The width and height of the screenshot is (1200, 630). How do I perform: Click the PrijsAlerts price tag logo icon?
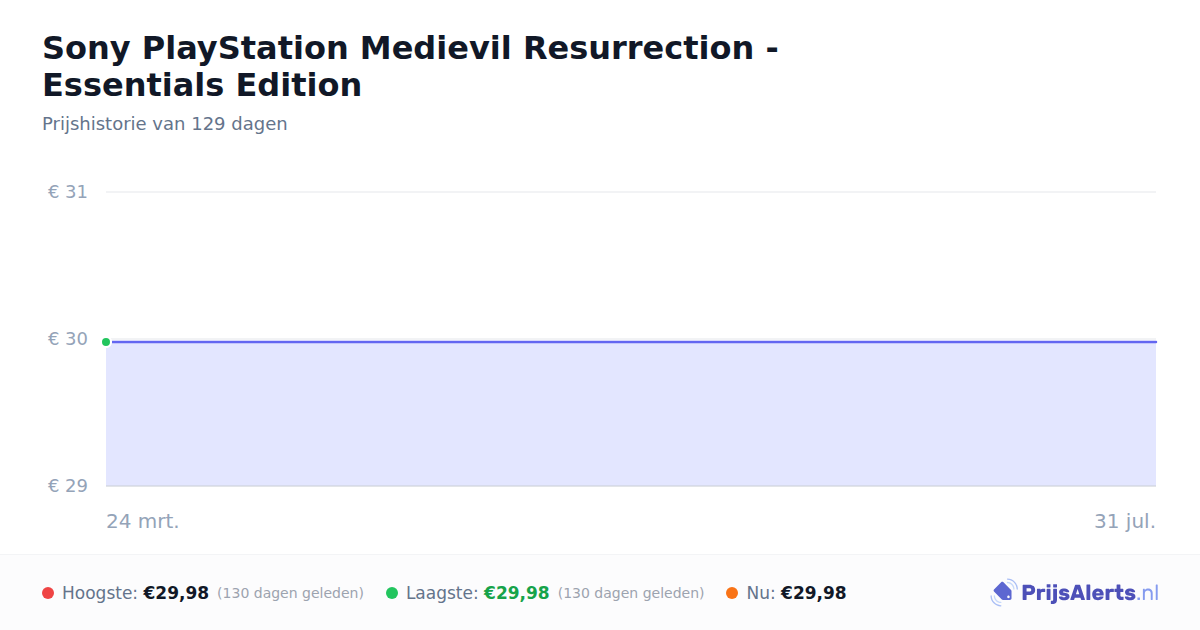pos(1003,593)
